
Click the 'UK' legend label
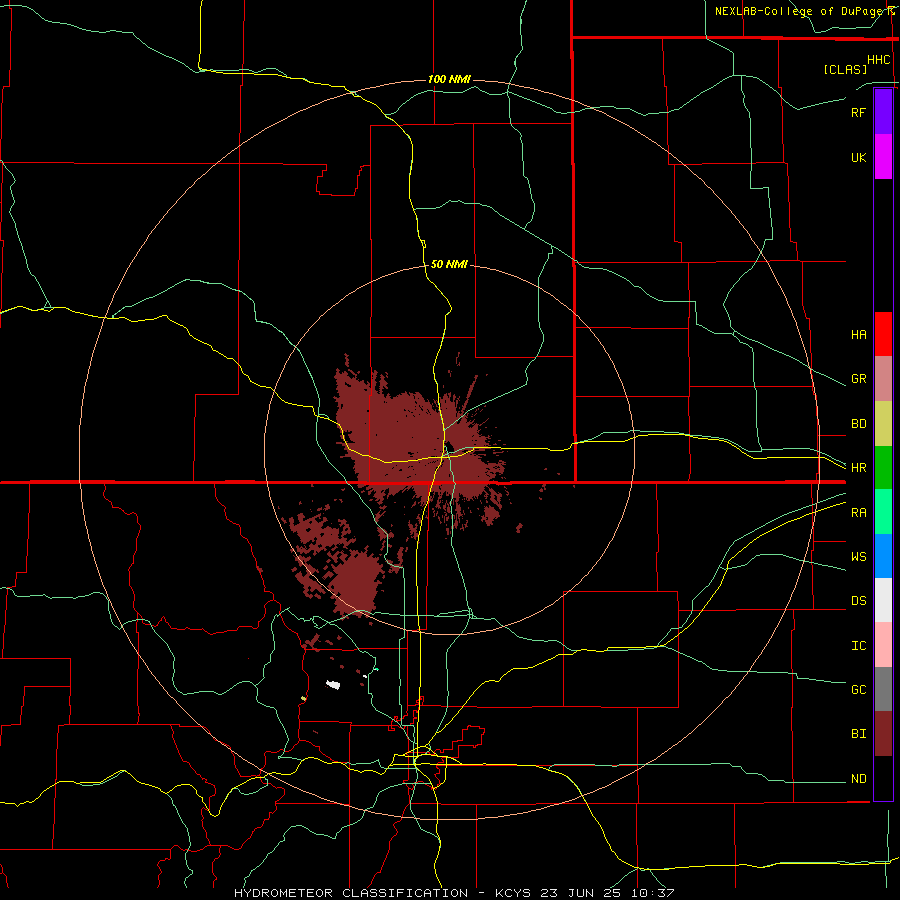[x=858, y=157]
